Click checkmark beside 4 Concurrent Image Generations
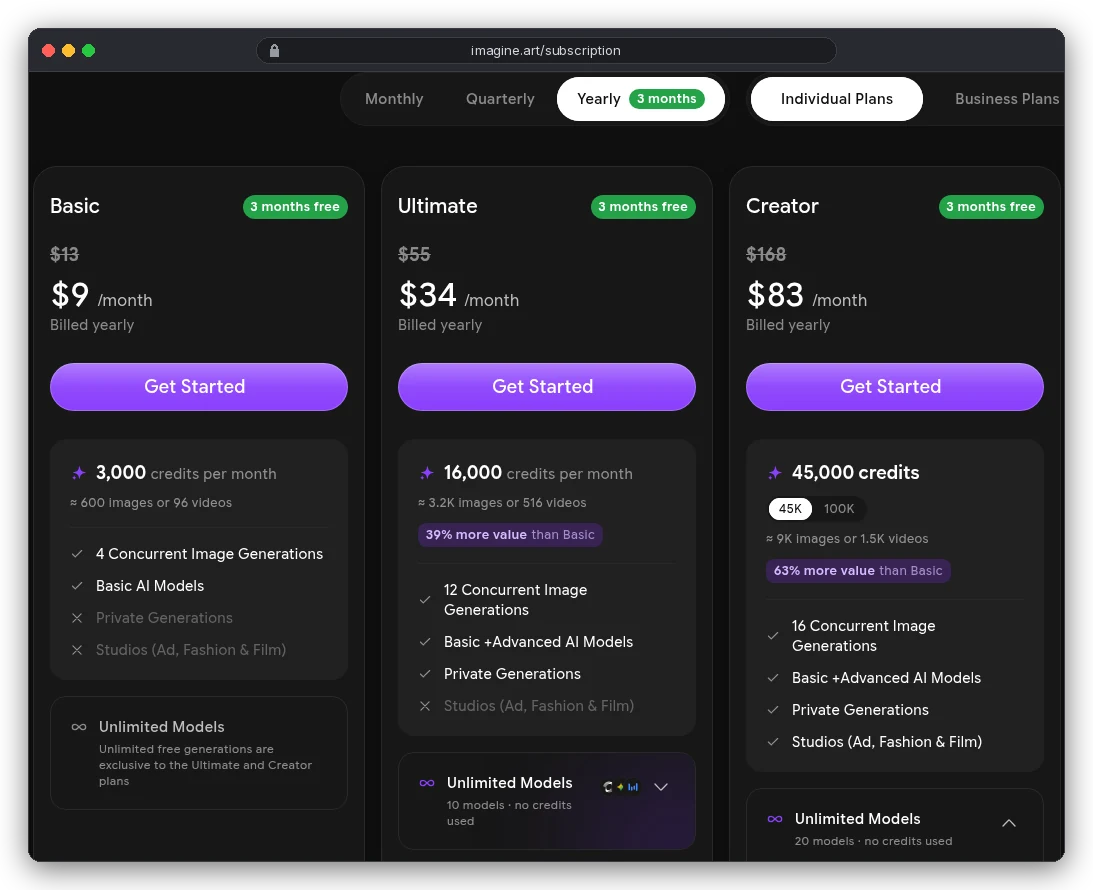The height and width of the screenshot is (890, 1093). coord(77,554)
